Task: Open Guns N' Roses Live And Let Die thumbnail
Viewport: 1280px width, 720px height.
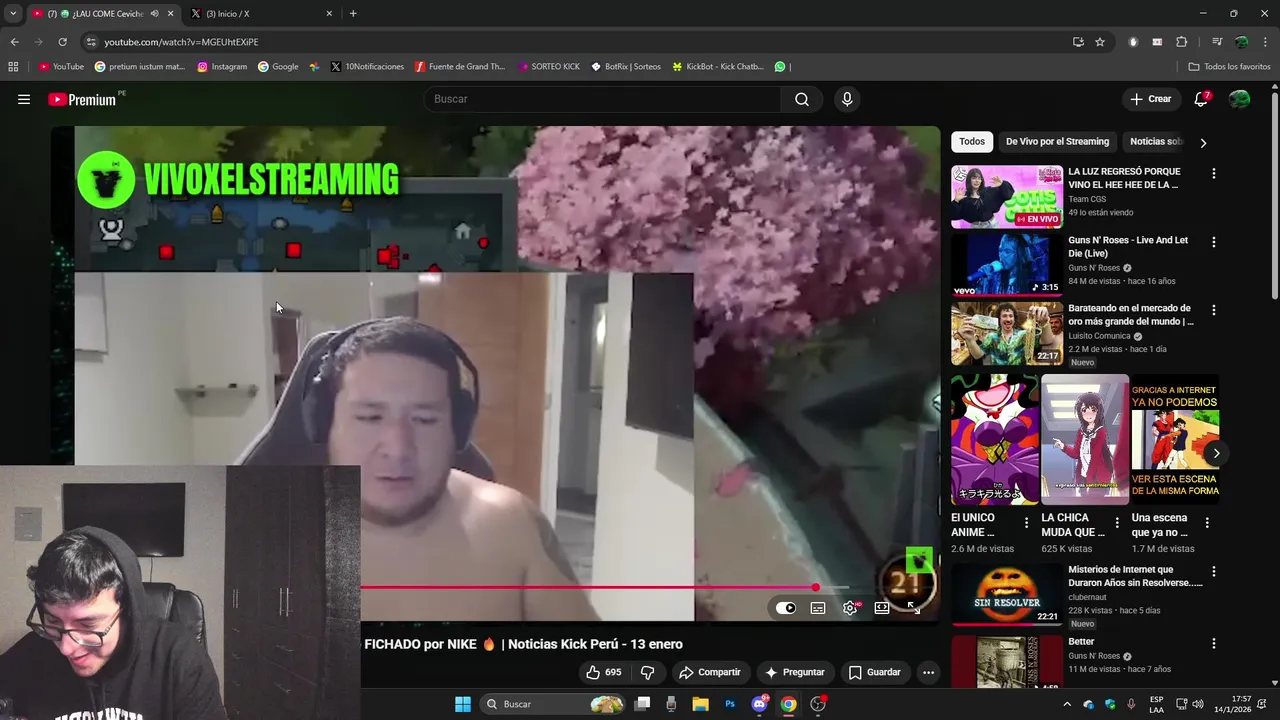Action: click(x=1007, y=265)
